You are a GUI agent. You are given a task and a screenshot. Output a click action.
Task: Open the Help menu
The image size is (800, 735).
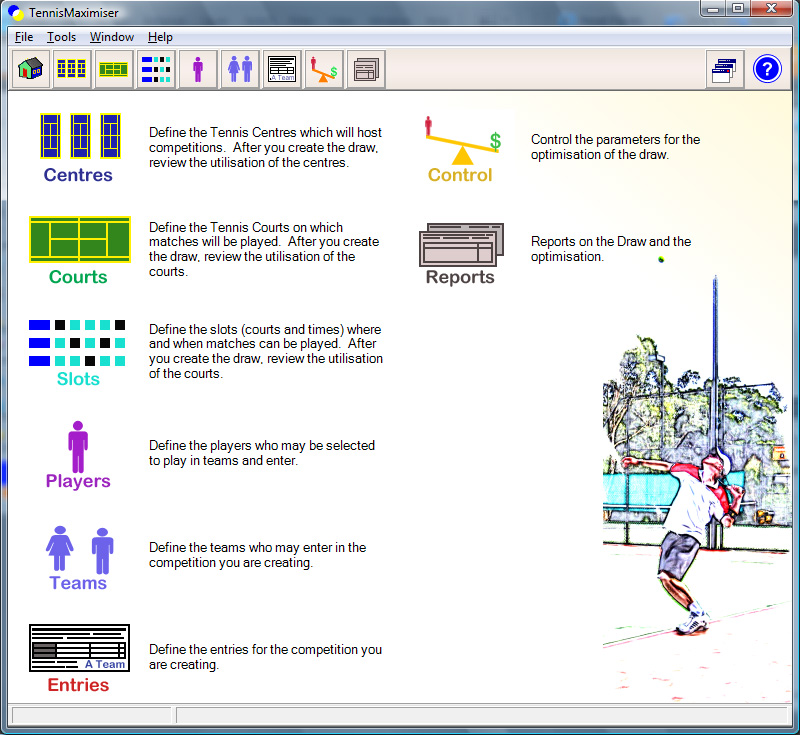coord(160,37)
